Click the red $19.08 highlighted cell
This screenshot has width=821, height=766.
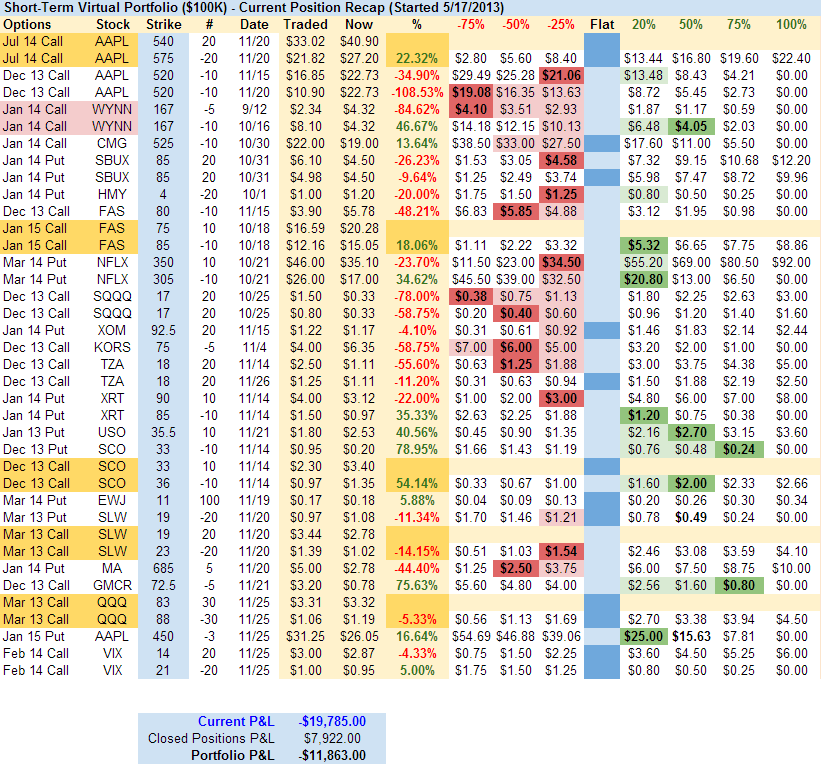pyautogui.click(x=469, y=91)
